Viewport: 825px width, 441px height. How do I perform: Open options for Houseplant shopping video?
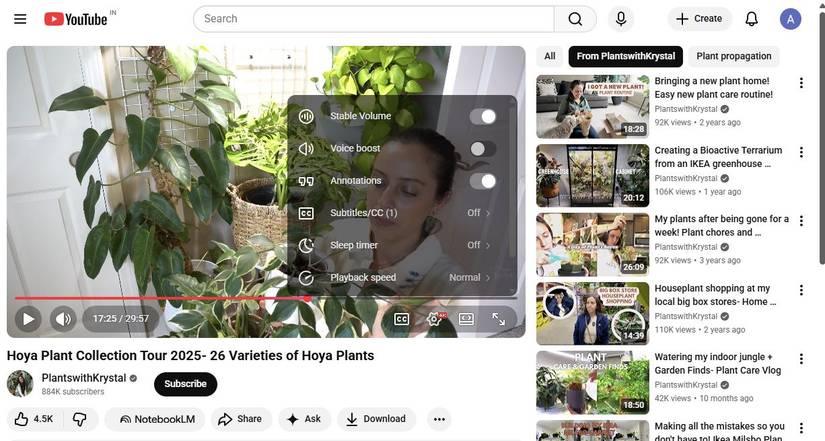coord(801,290)
